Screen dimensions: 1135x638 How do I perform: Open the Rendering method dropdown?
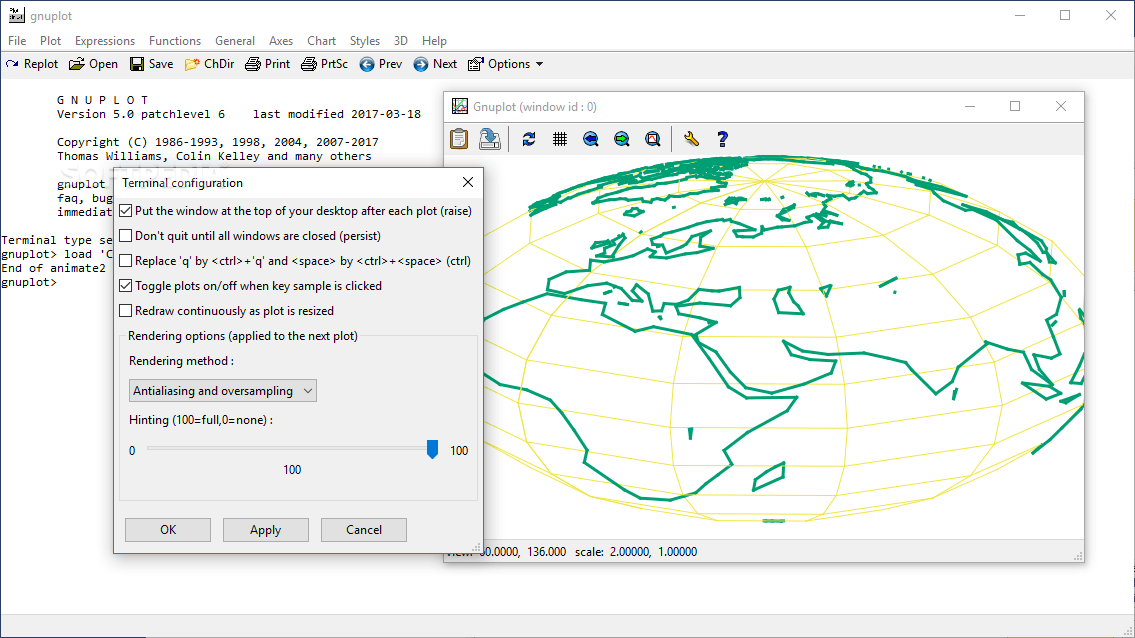click(x=223, y=390)
